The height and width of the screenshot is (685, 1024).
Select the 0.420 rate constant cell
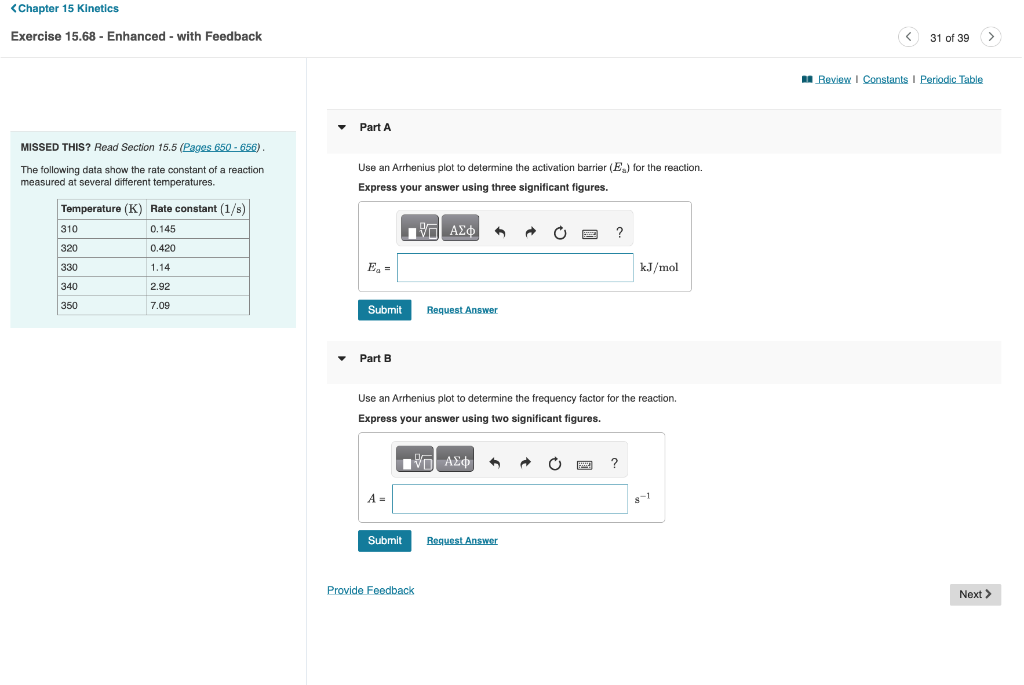198,248
